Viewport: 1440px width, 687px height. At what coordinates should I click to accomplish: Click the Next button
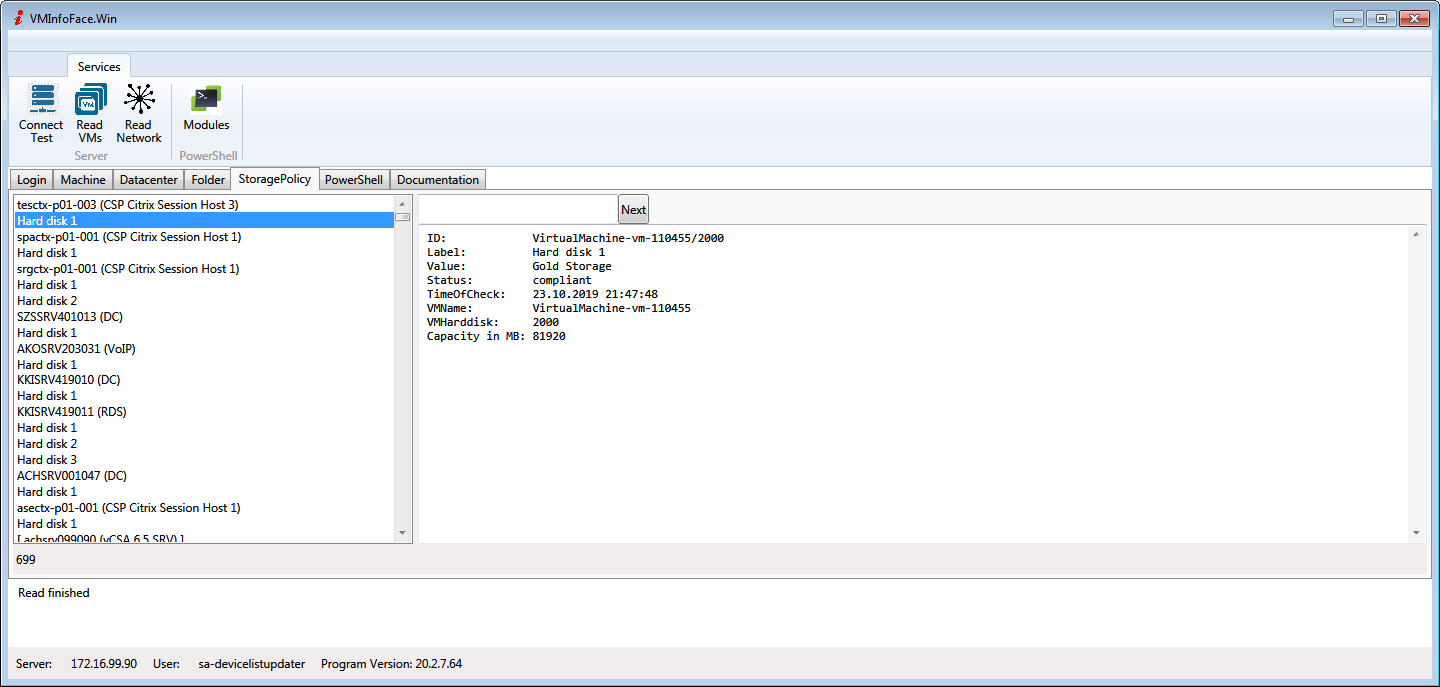[633, 209]
